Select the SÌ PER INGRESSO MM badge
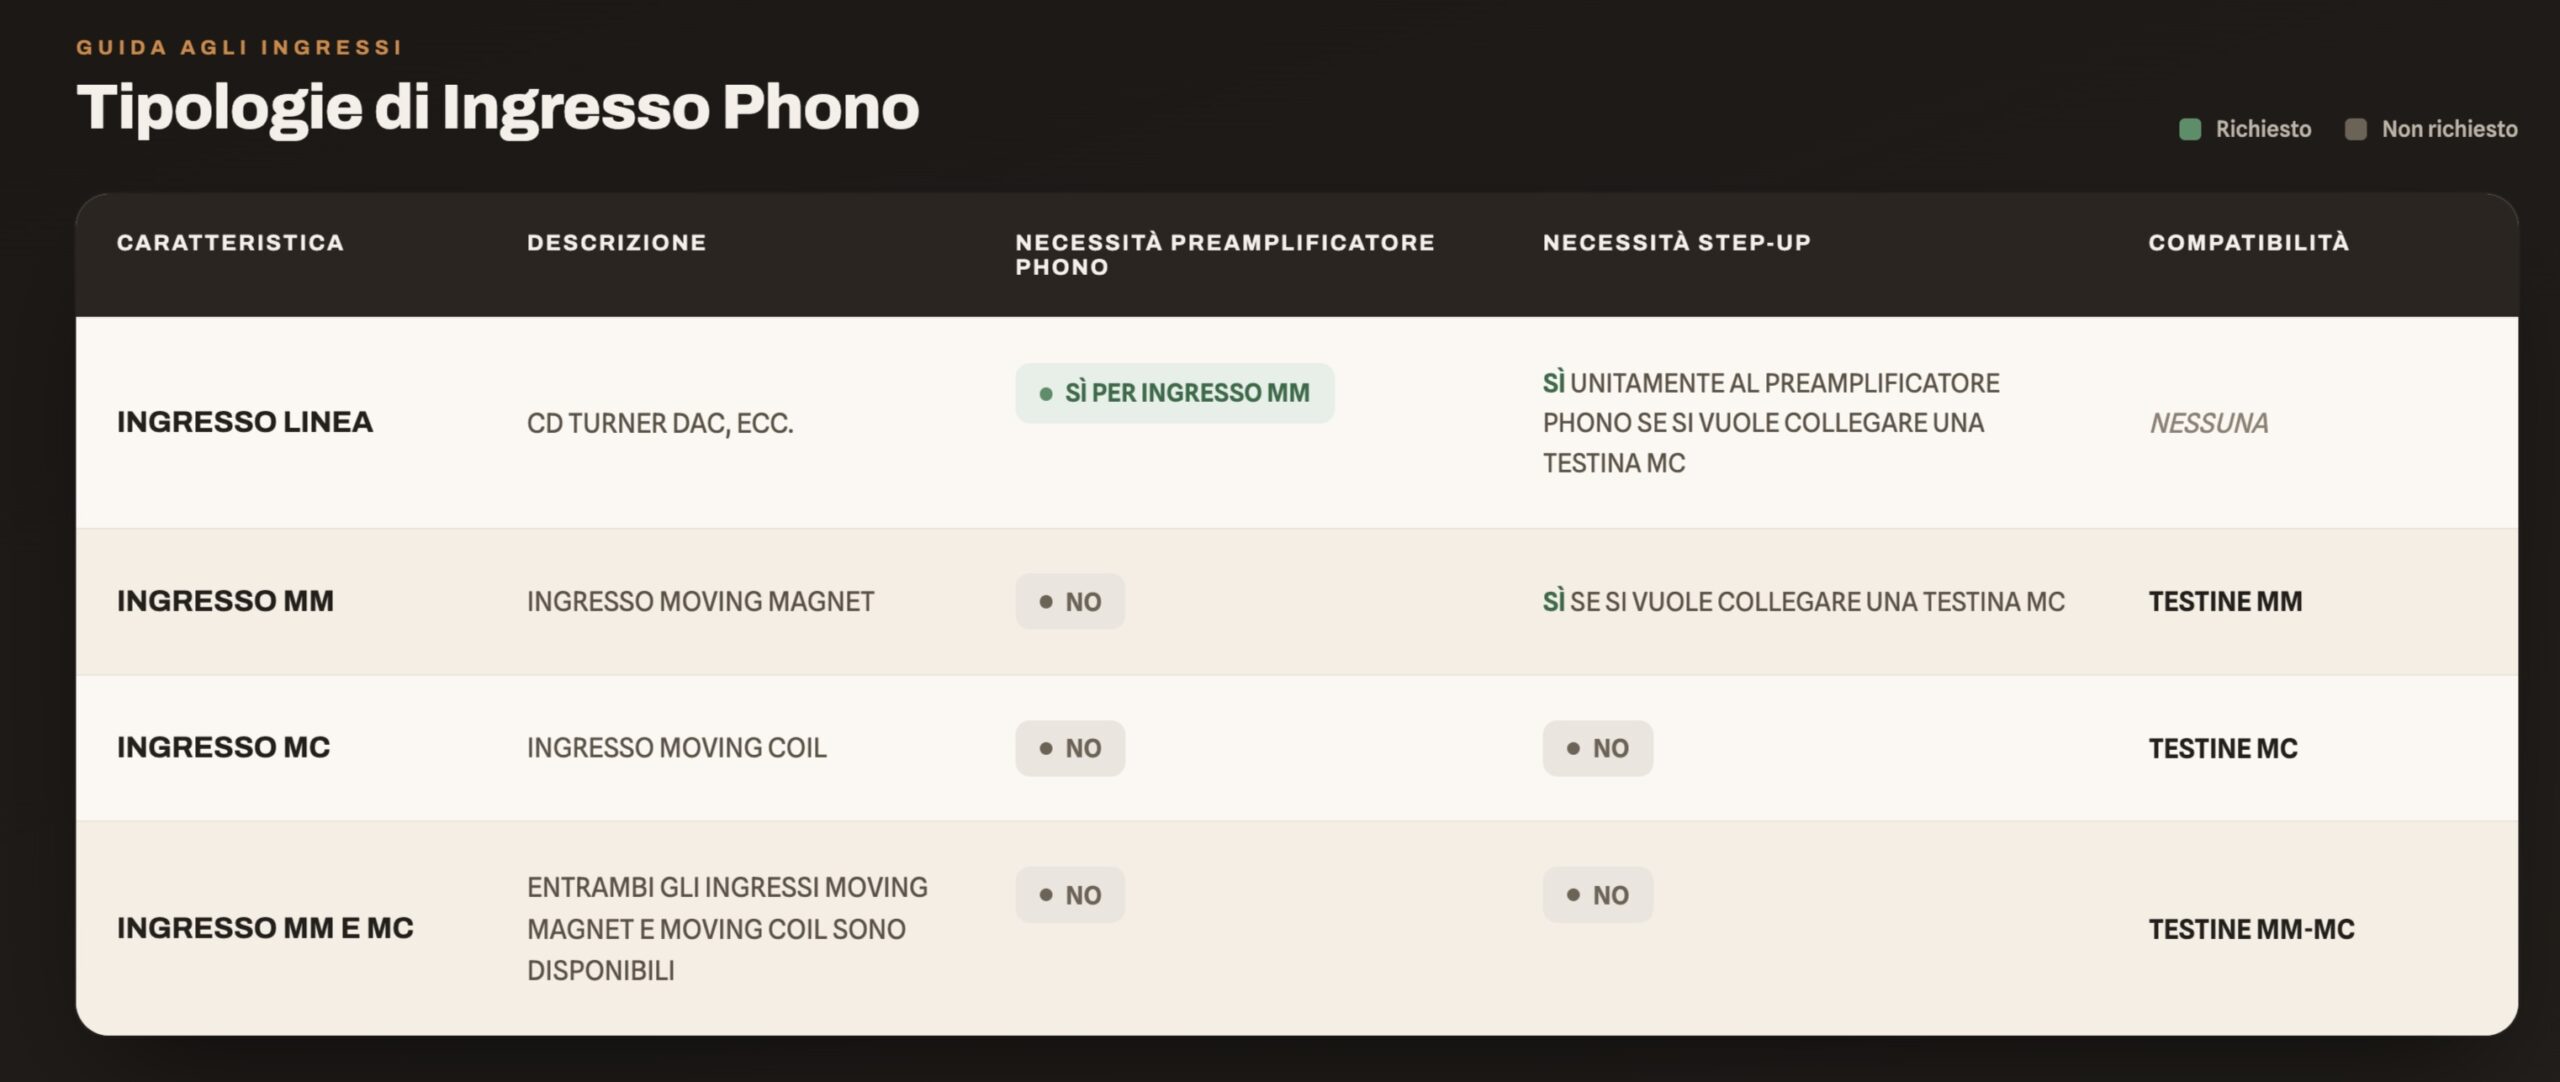The height and width of the screenshot is (1082, 2560). point(1174,393)
